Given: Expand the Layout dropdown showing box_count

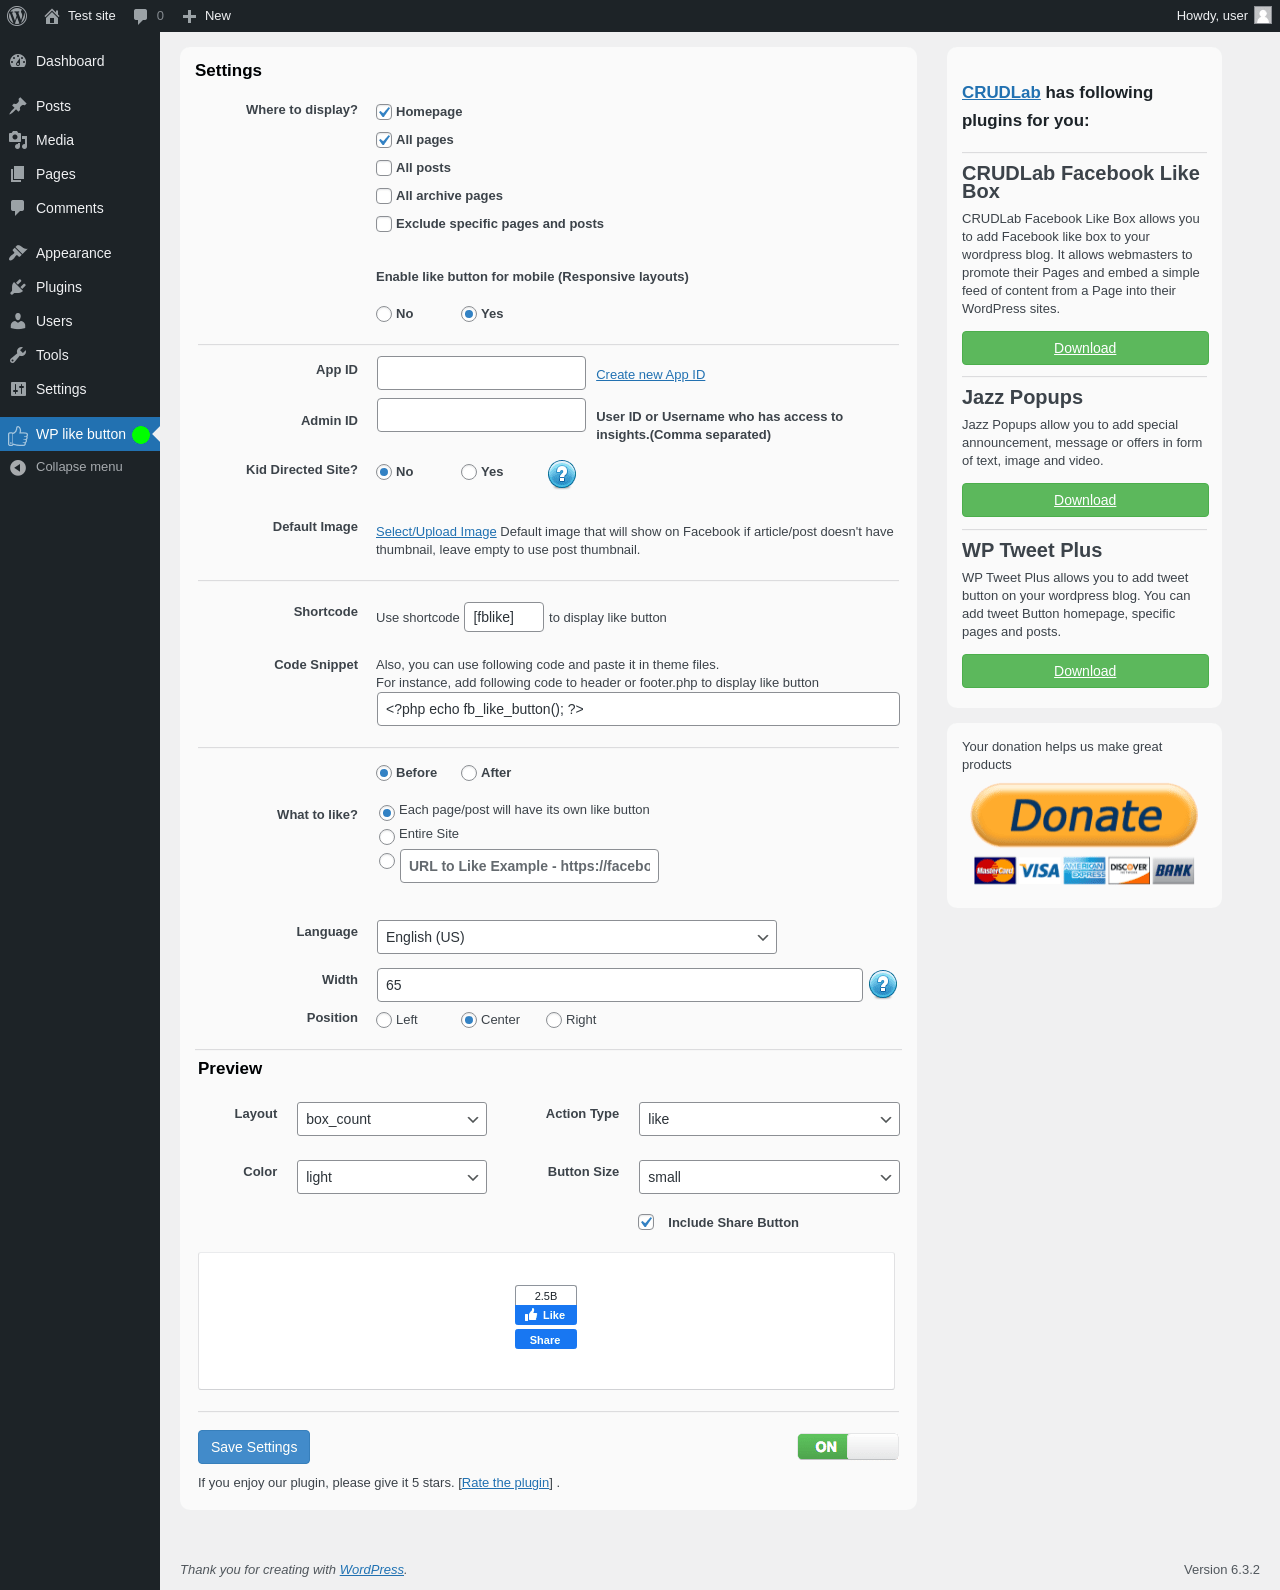Looking at the screenshot, I should [392, 1119].
